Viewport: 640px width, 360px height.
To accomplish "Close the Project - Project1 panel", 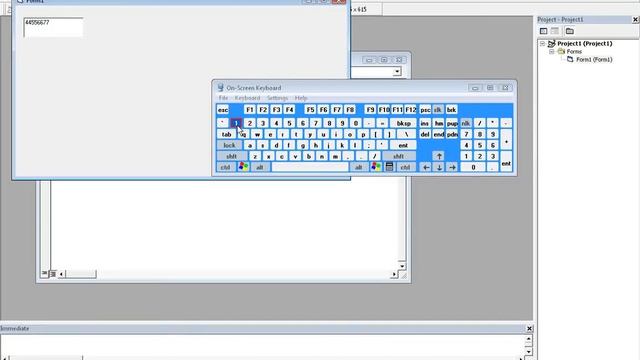I will point(635,20).
